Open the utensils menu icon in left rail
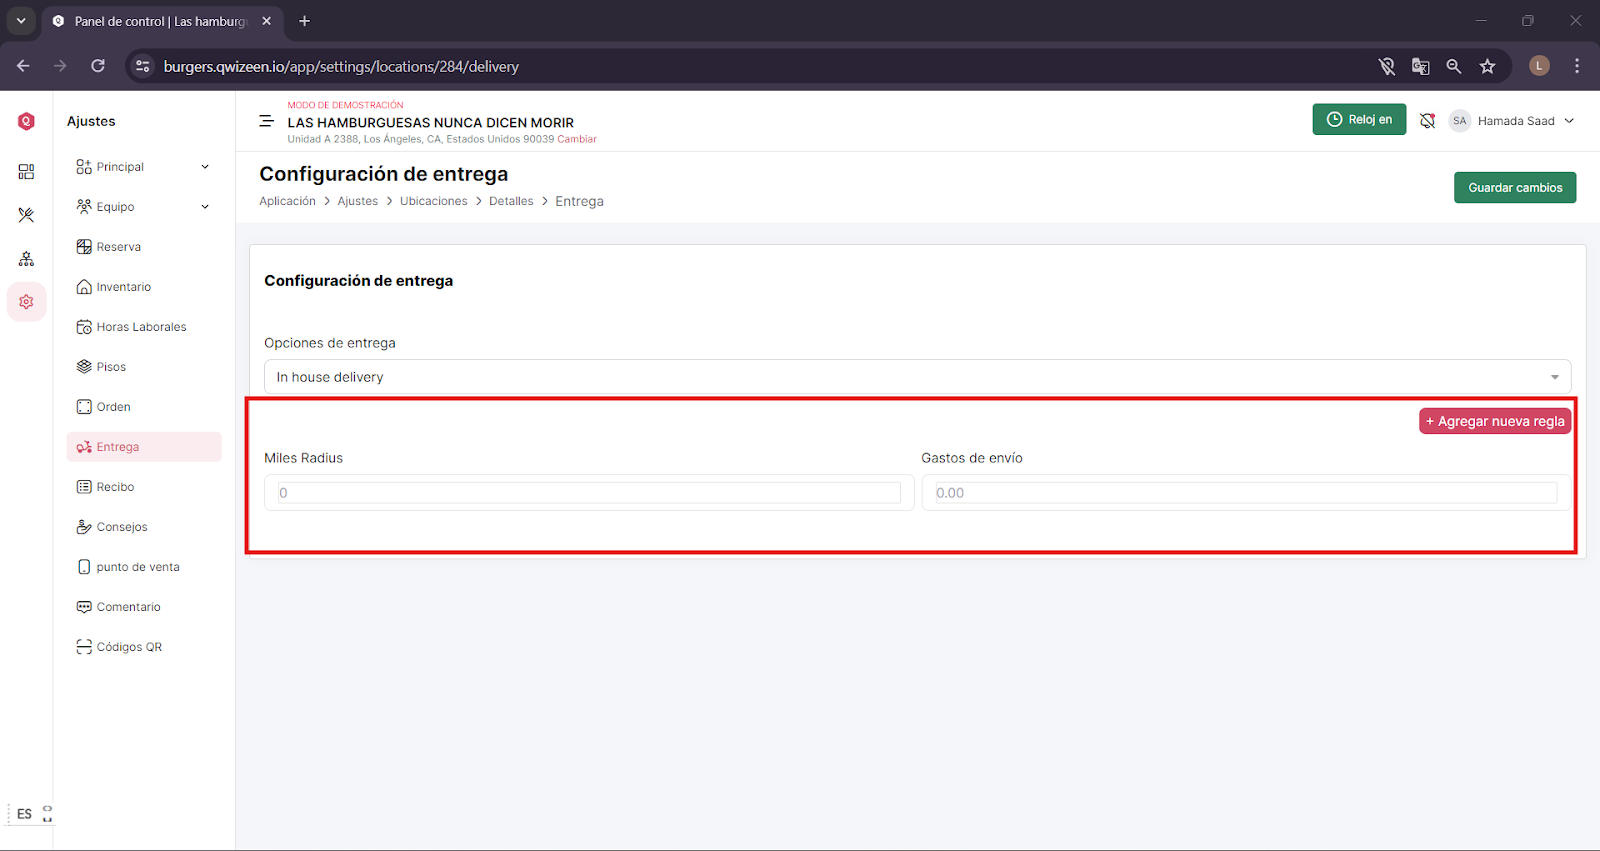 click(x=26, y=215)
